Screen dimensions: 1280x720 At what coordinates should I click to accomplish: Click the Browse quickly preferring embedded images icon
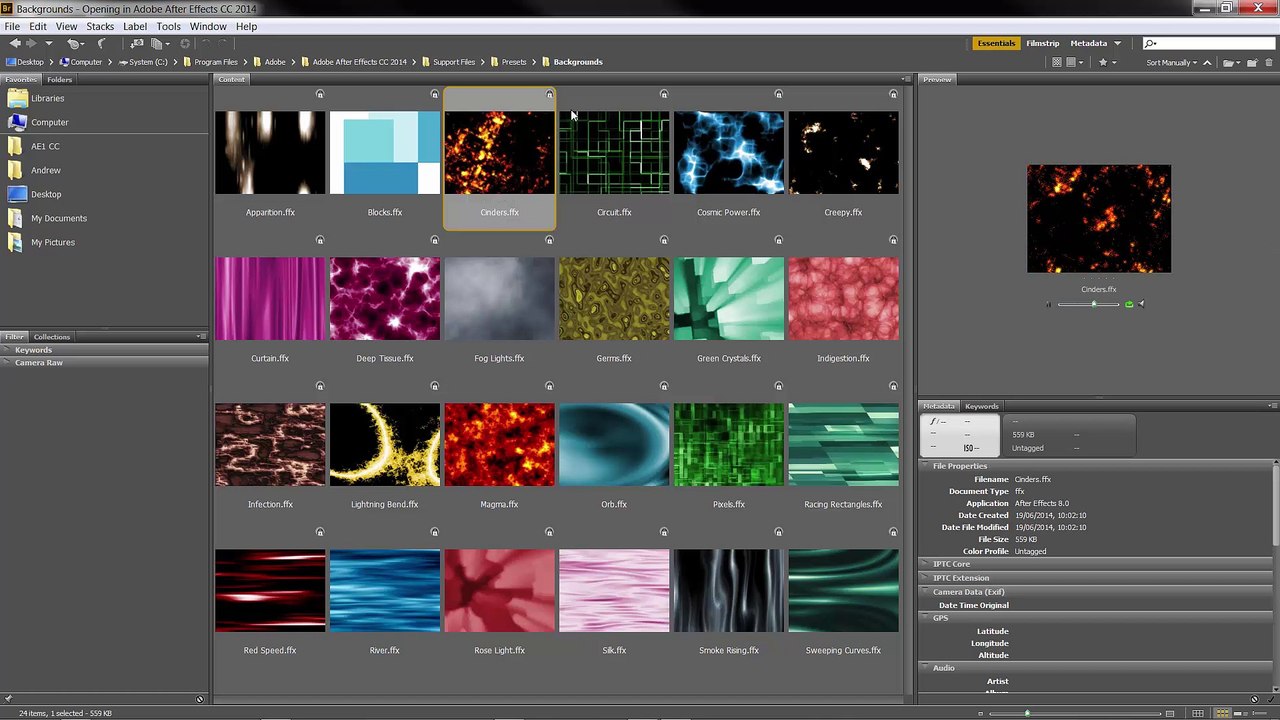[1057, 62]
